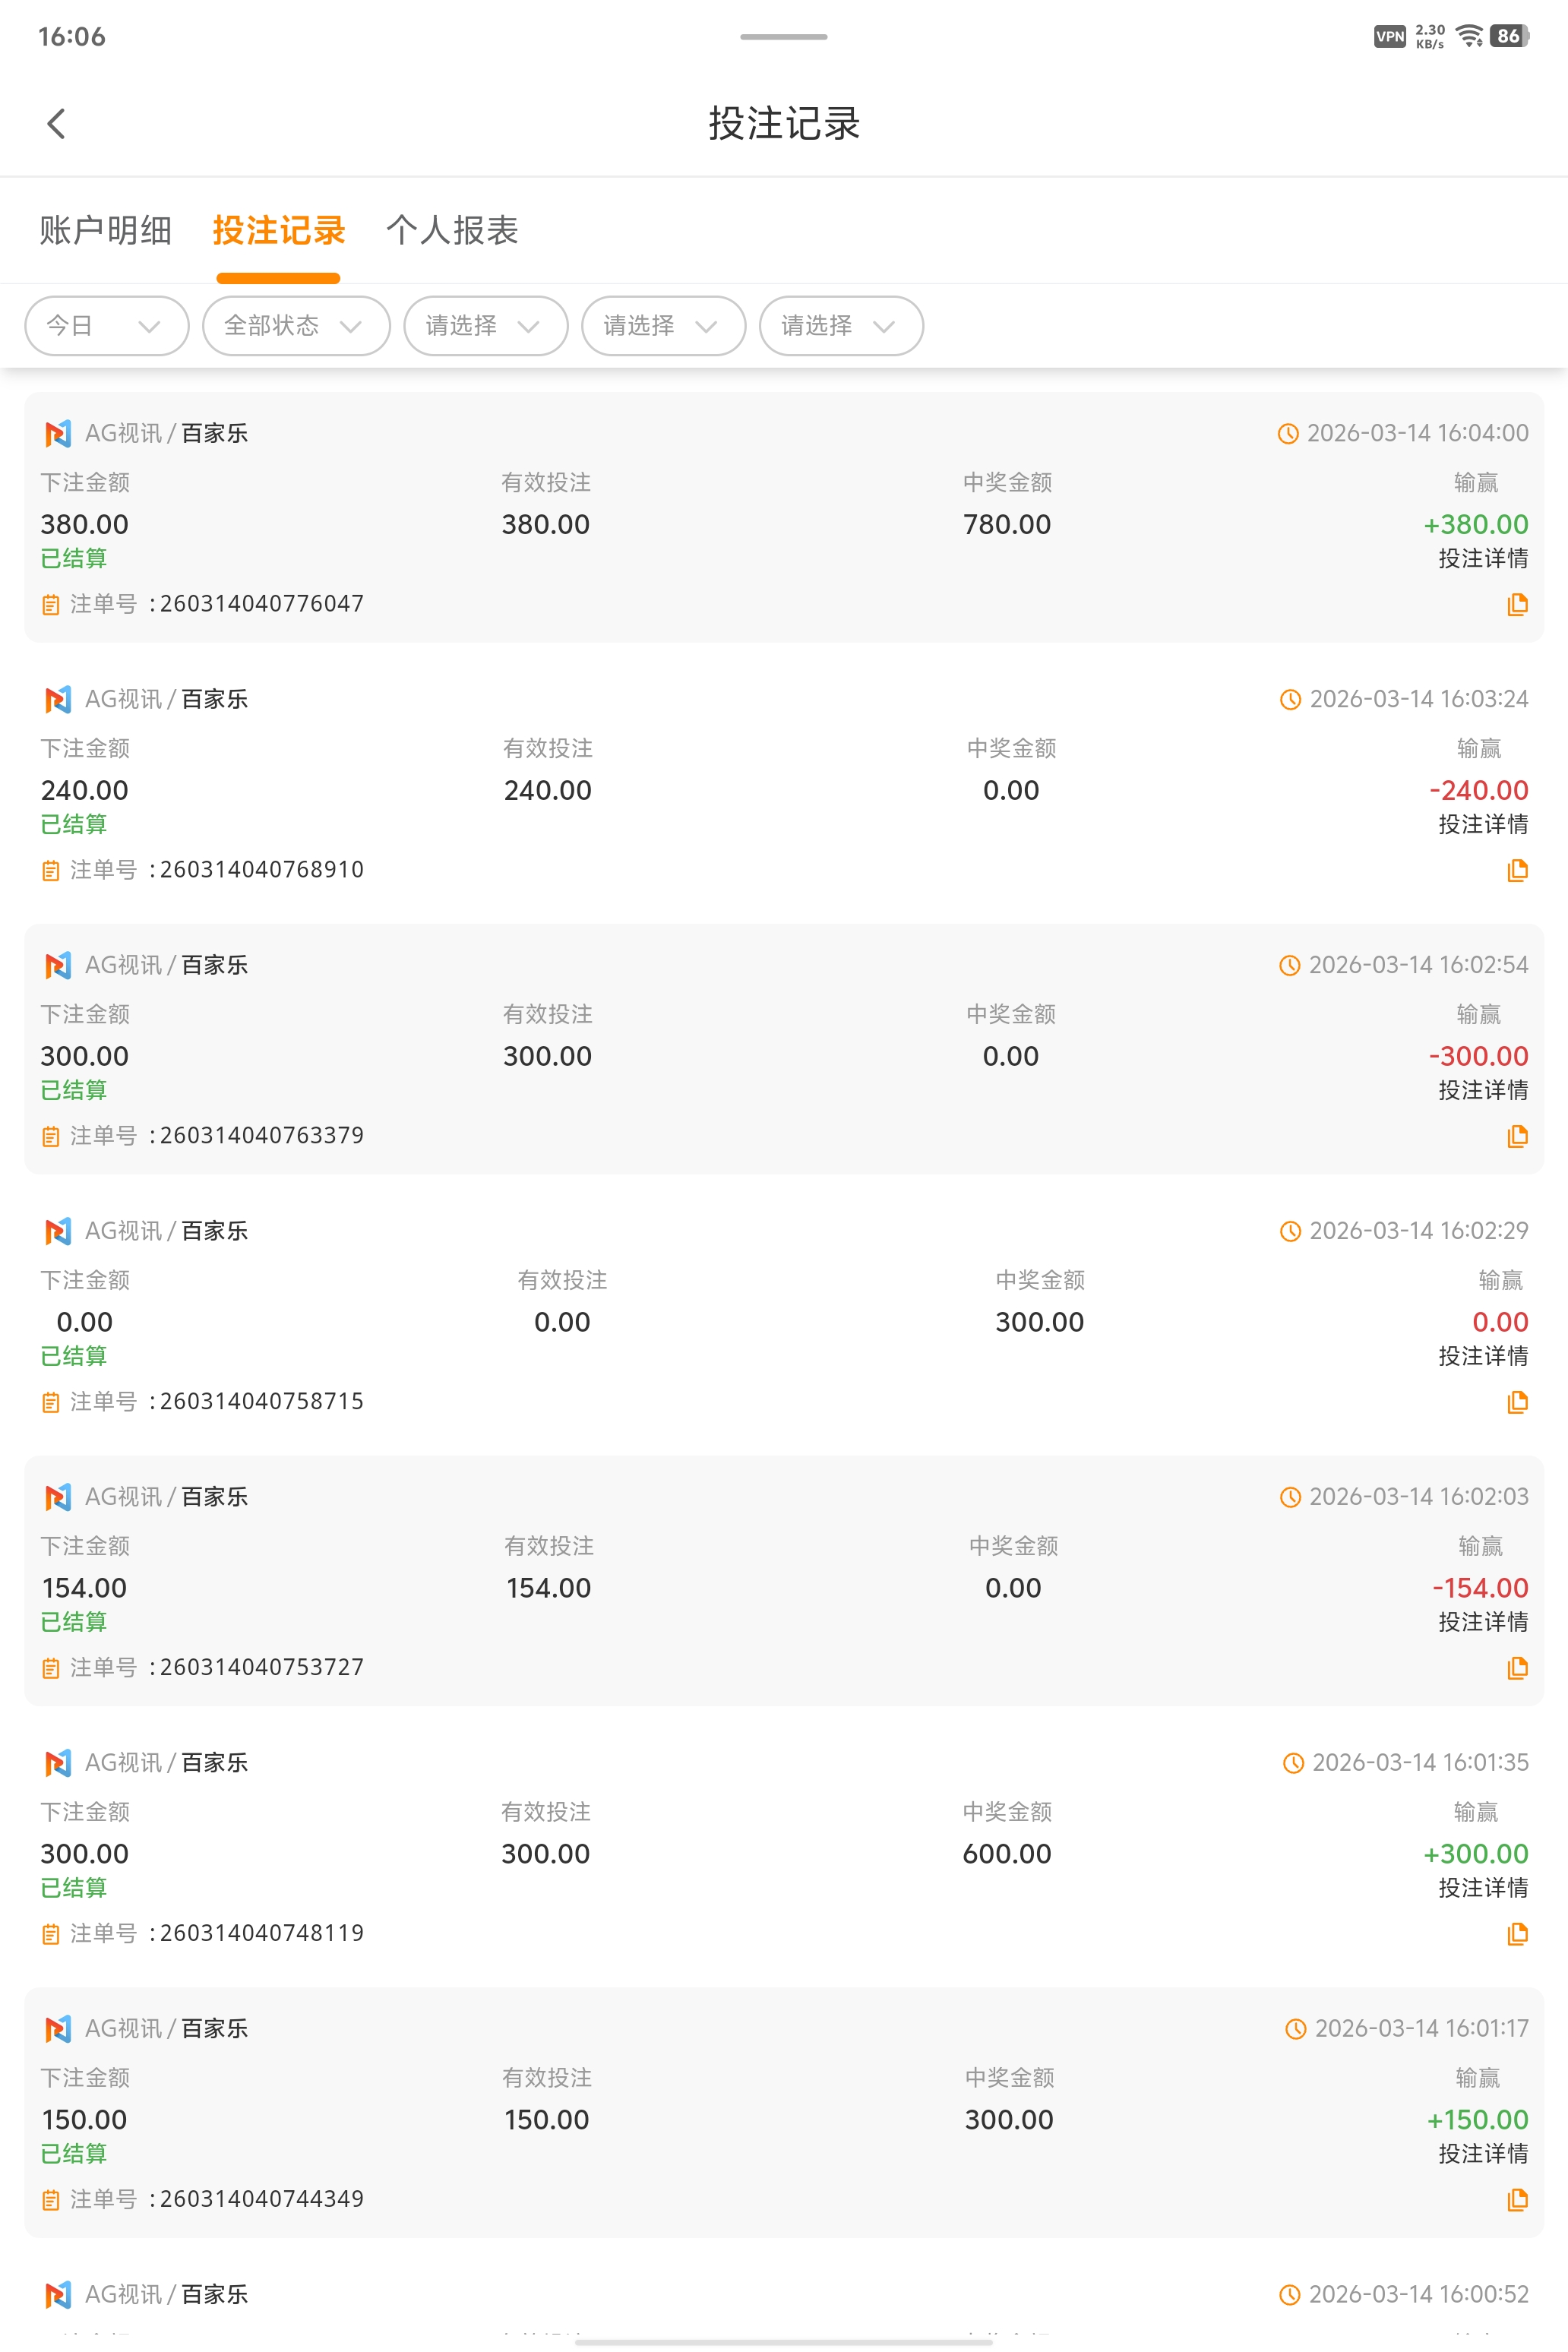Switch to the 个人报表 tab
The image size is (1568, 2352).
pyautogui.click(x=452, y=231)
